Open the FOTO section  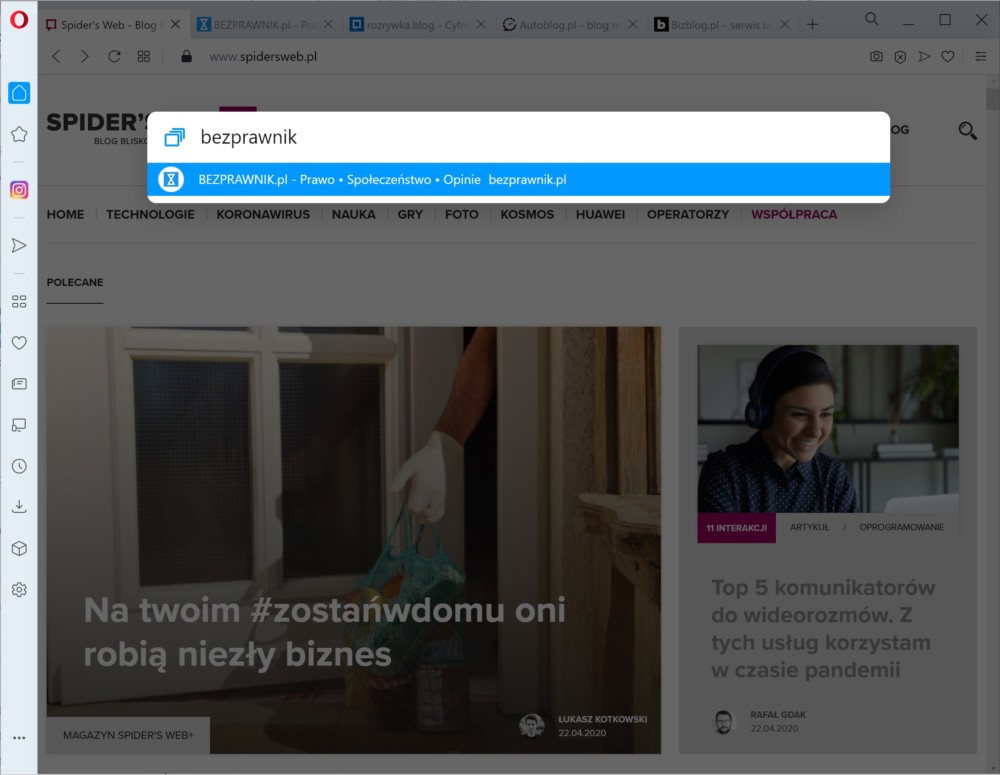point(462,215)
